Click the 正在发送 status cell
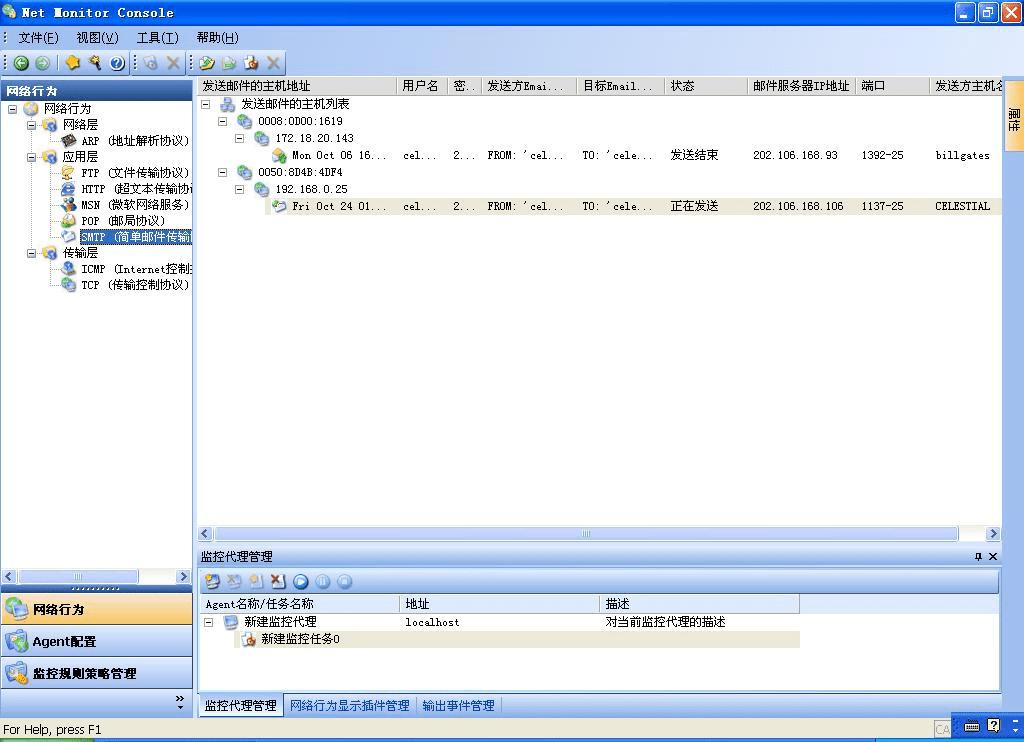Screen dimensions: 1024x742 point(694,206)
